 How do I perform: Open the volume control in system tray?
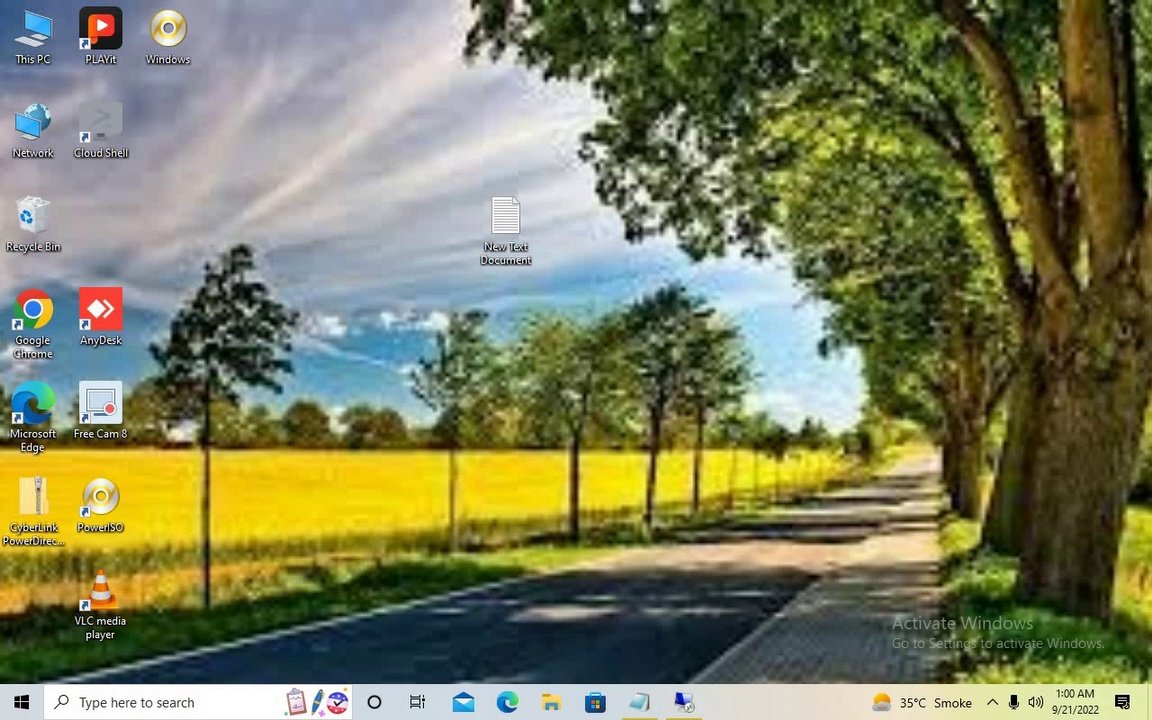click(x=1035, y=702)
